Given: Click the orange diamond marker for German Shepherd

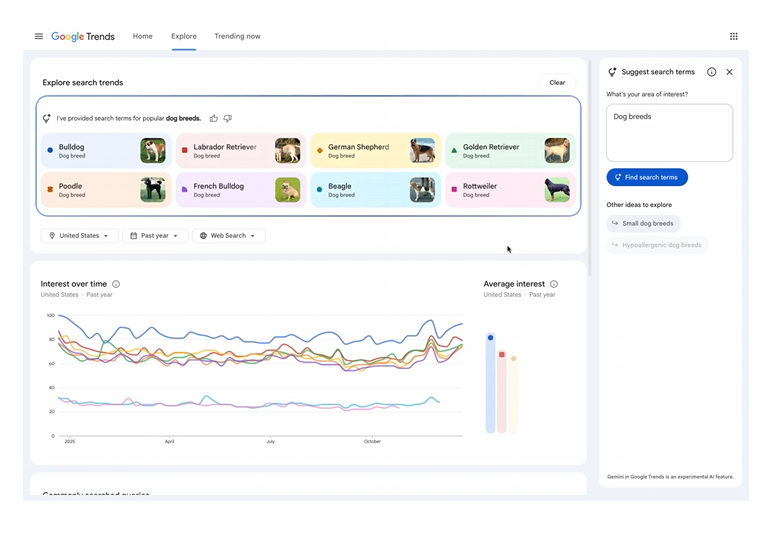Looking at the screenshot, I should point(319,150).
